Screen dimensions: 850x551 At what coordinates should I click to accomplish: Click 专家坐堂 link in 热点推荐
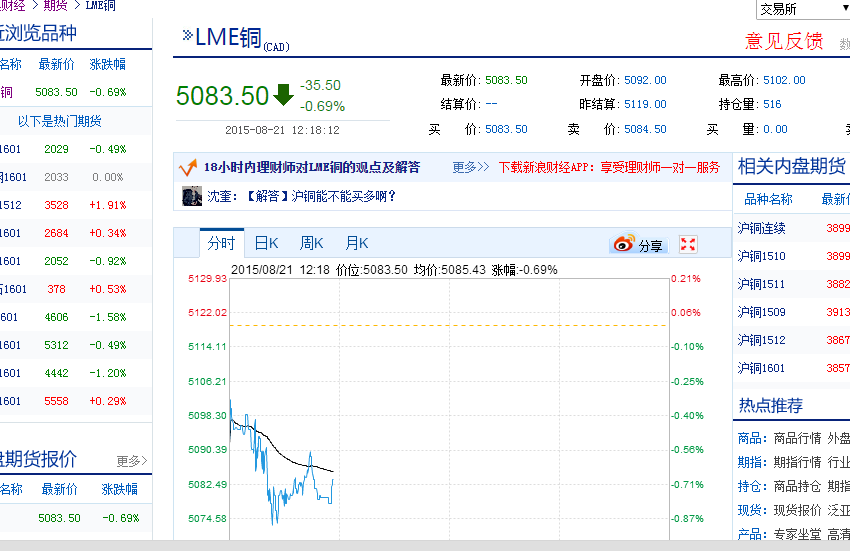pyautogui.click(x=797, y=534)
